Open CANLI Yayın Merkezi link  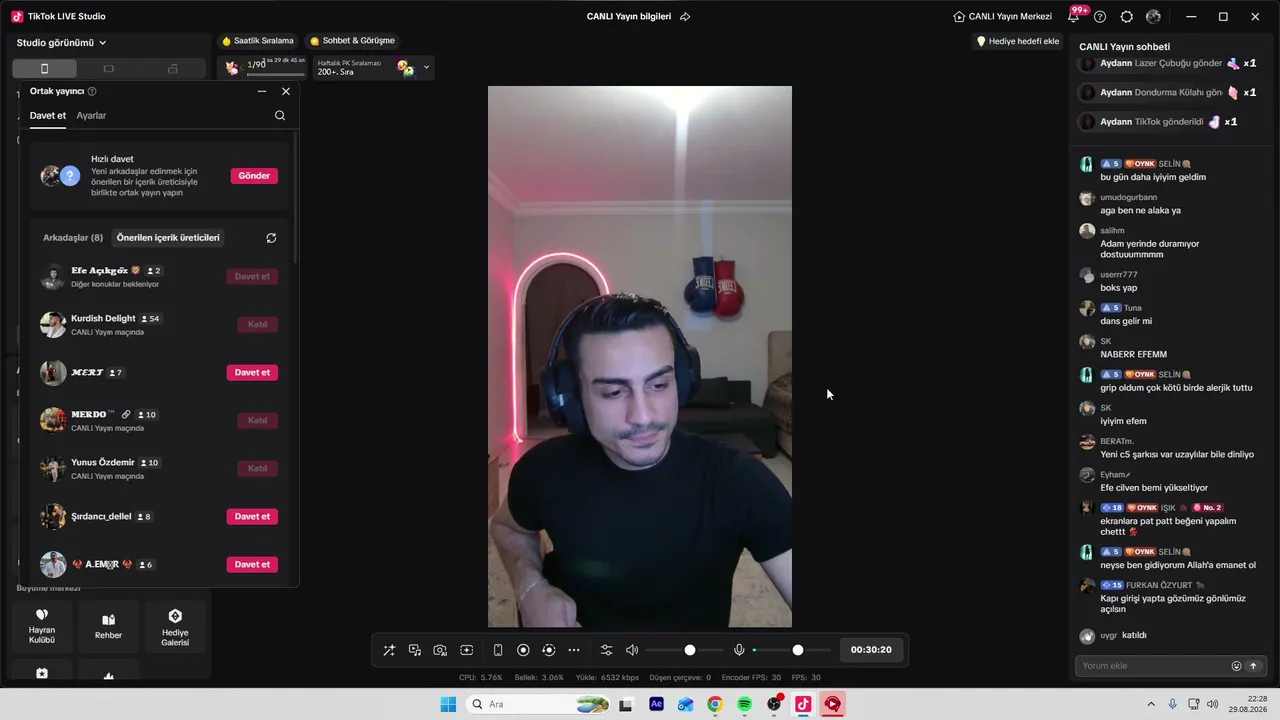point(1003,17)
